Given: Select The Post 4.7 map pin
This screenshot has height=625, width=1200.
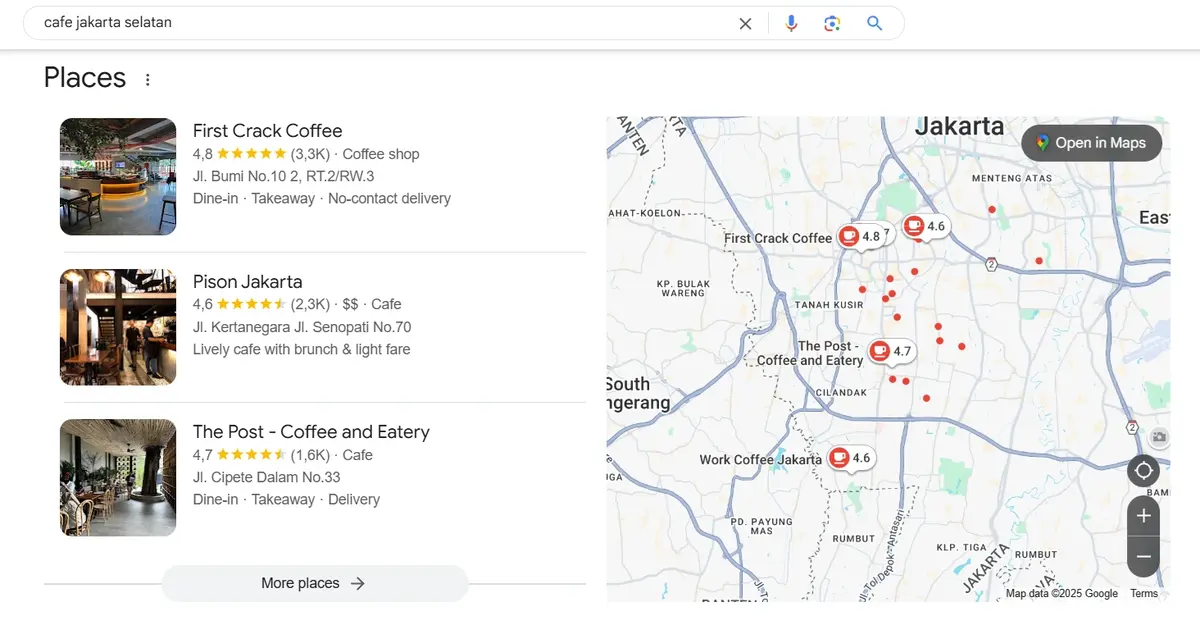Looking at the screenshot, I should coord(891,351).
